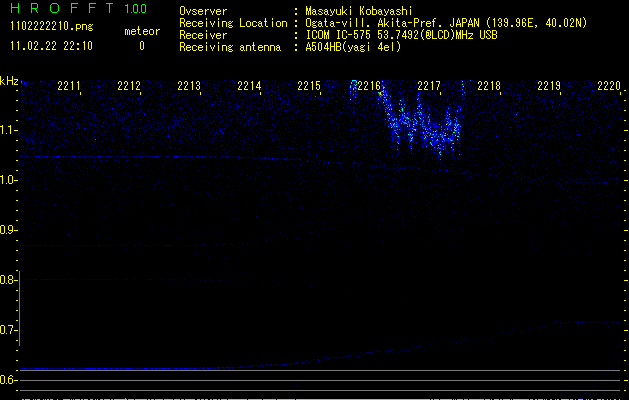The height and width of the screenshot is (400, 629).
Task: Click the Receiver label
Action: [203, 35]
